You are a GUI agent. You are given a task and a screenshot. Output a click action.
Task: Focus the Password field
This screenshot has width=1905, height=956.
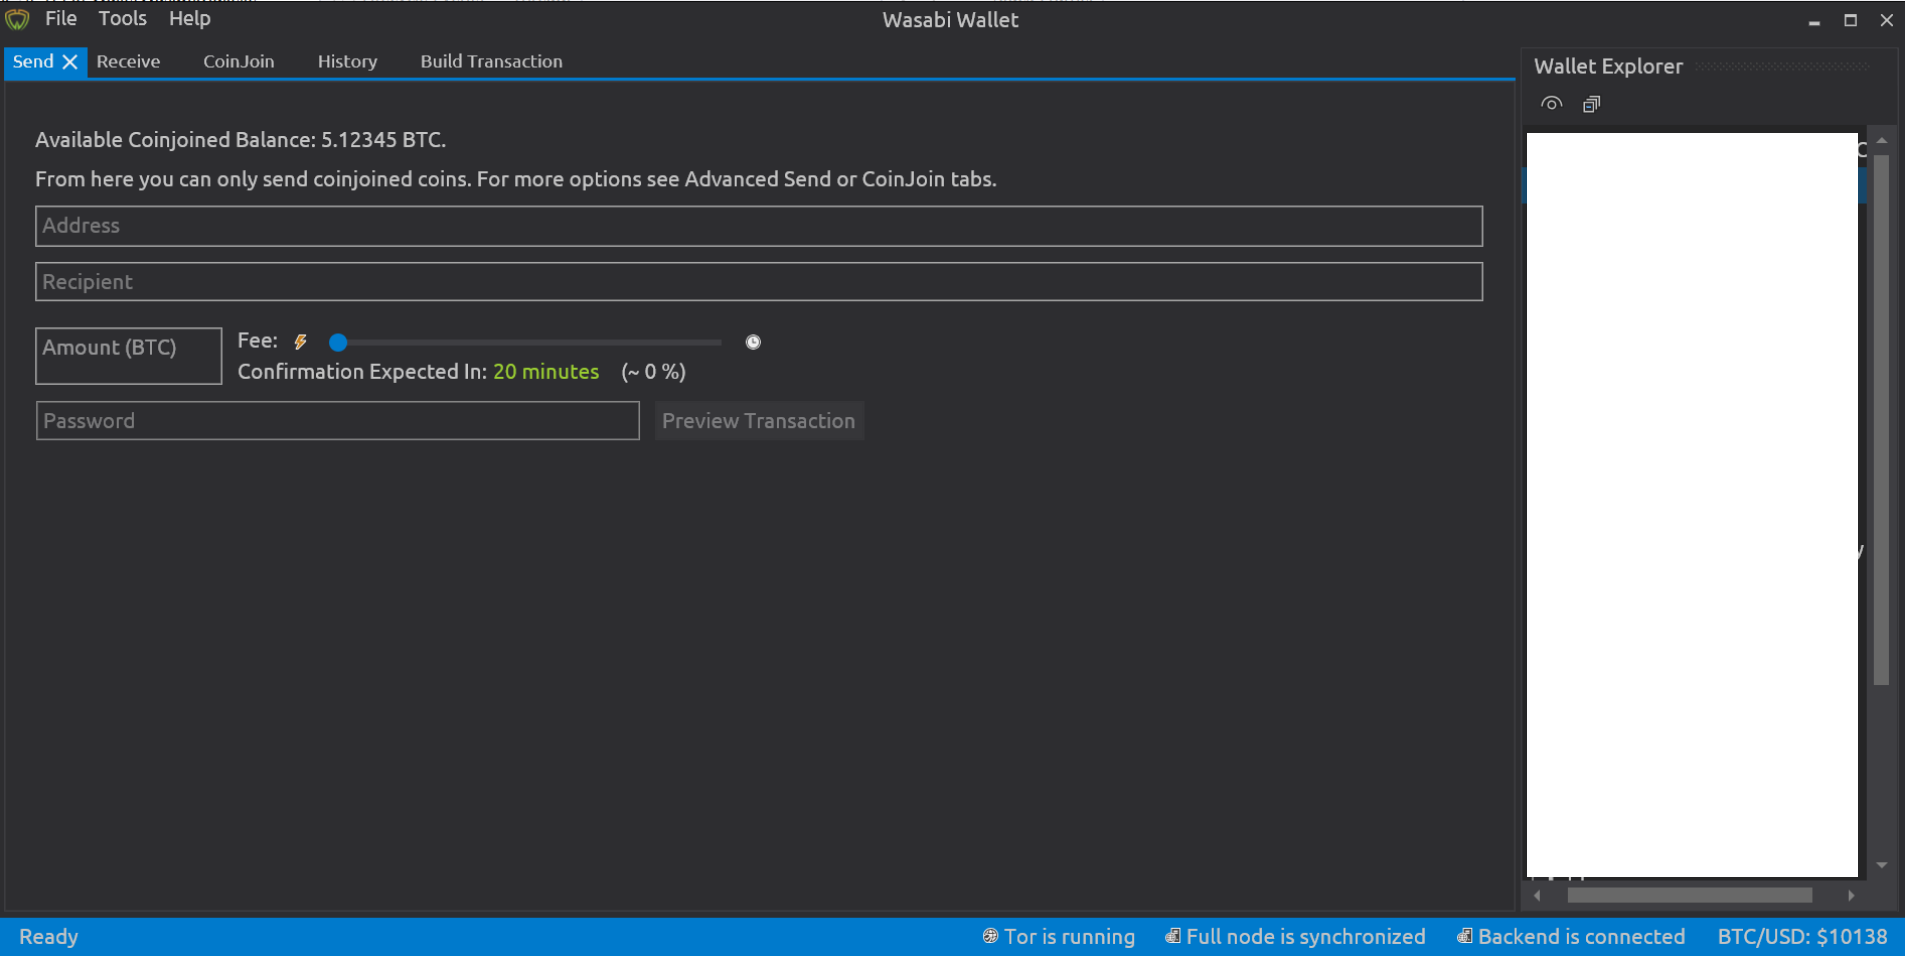tap(338, 421)
